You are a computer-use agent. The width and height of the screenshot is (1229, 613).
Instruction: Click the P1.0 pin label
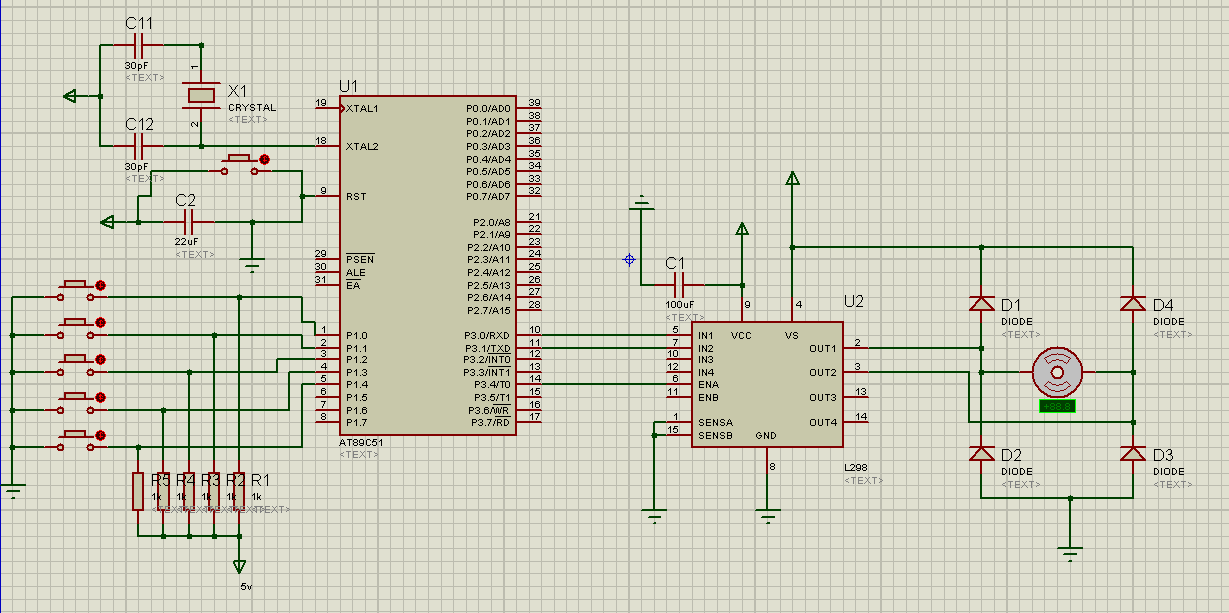pyautogui.click(x=357, y=335)
